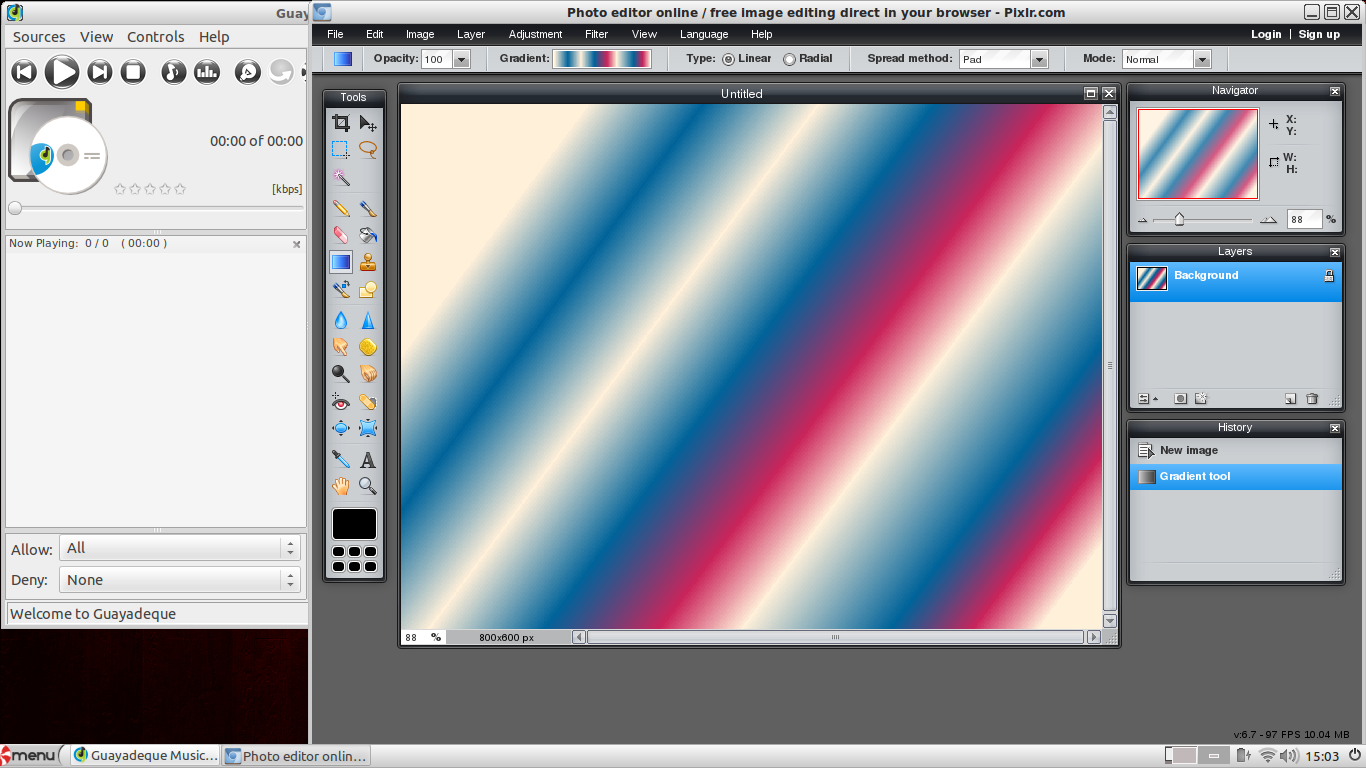Select the Smudge finger tool
Viewport: 1366px width, 768px height.
[x=341, y=347]
